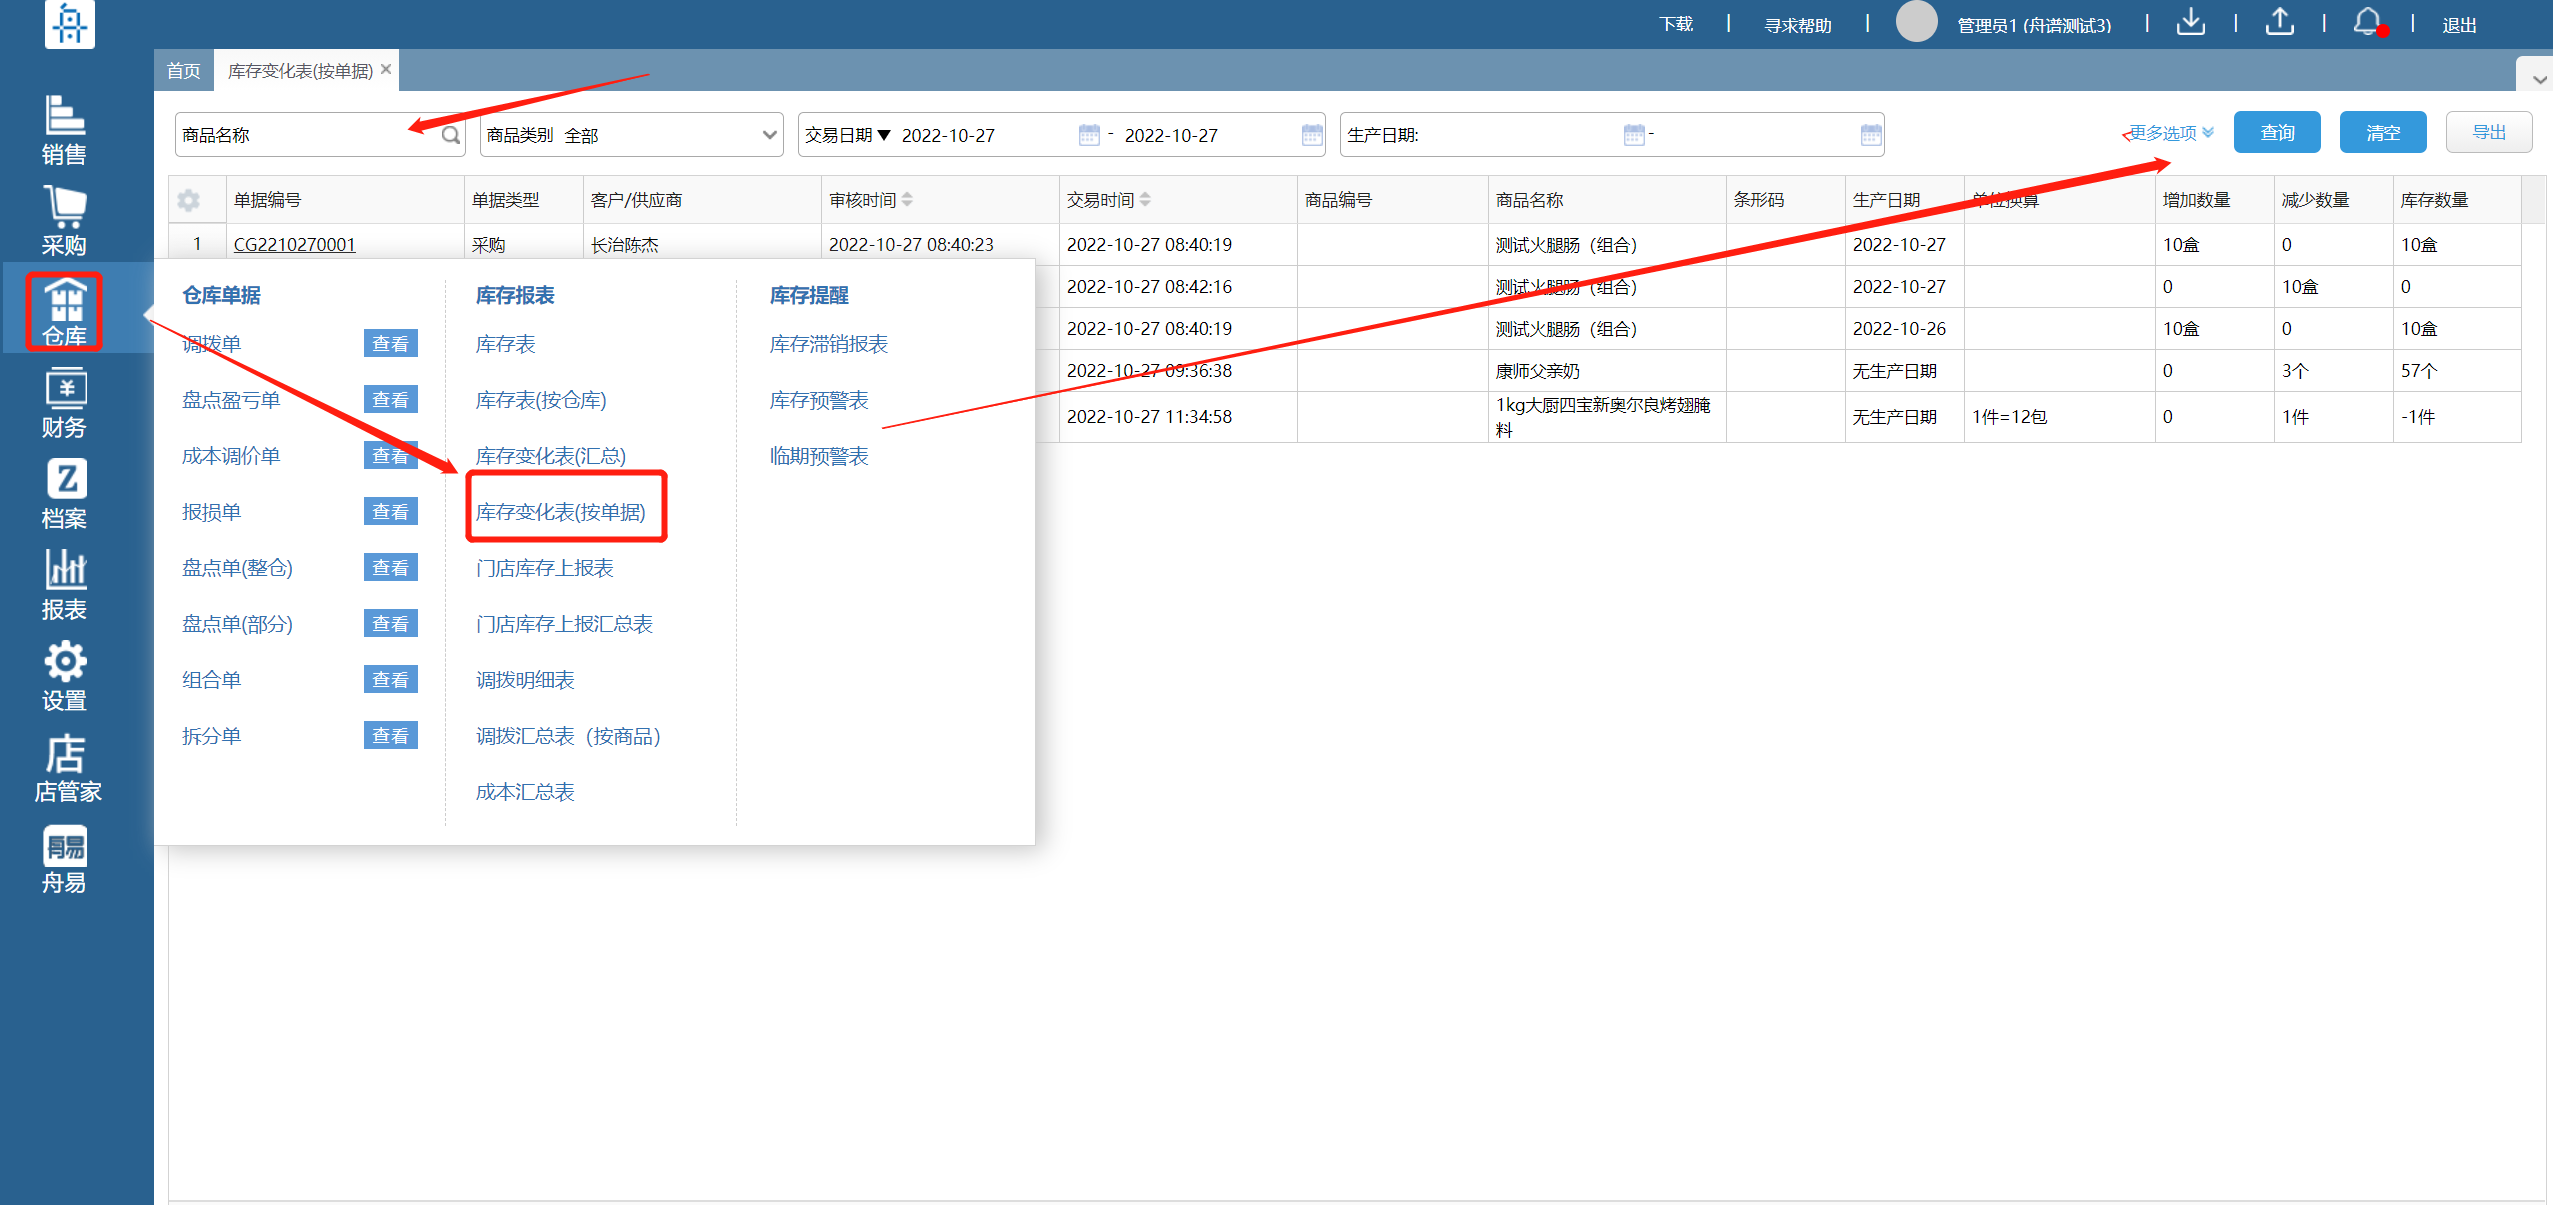
Task: Click 查看 next to 拆分单
Action: (x=391, y=736)
